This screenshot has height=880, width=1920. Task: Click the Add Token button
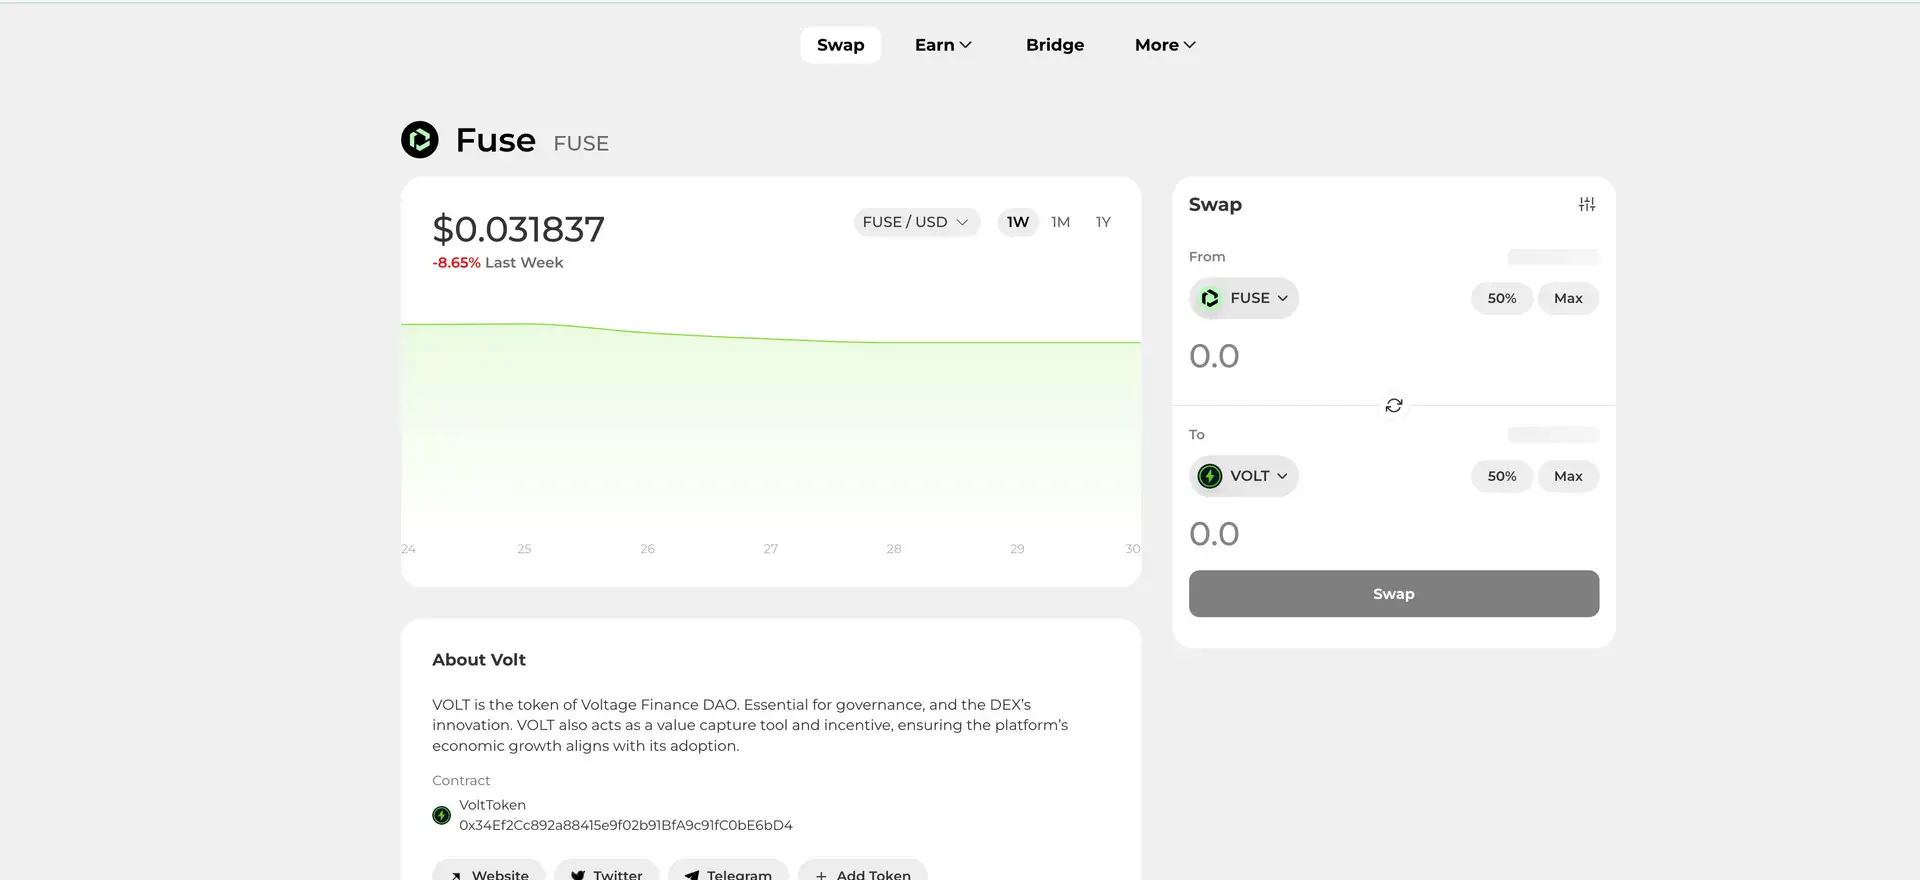(x=863, y=872)
